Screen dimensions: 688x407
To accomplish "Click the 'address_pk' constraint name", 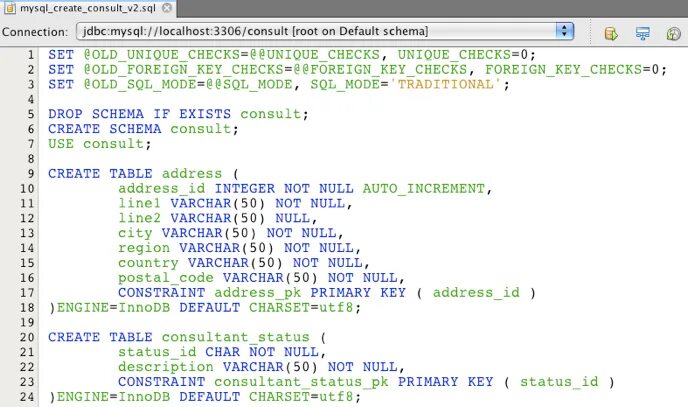I will pyautogui.click(x=258, y=293).
